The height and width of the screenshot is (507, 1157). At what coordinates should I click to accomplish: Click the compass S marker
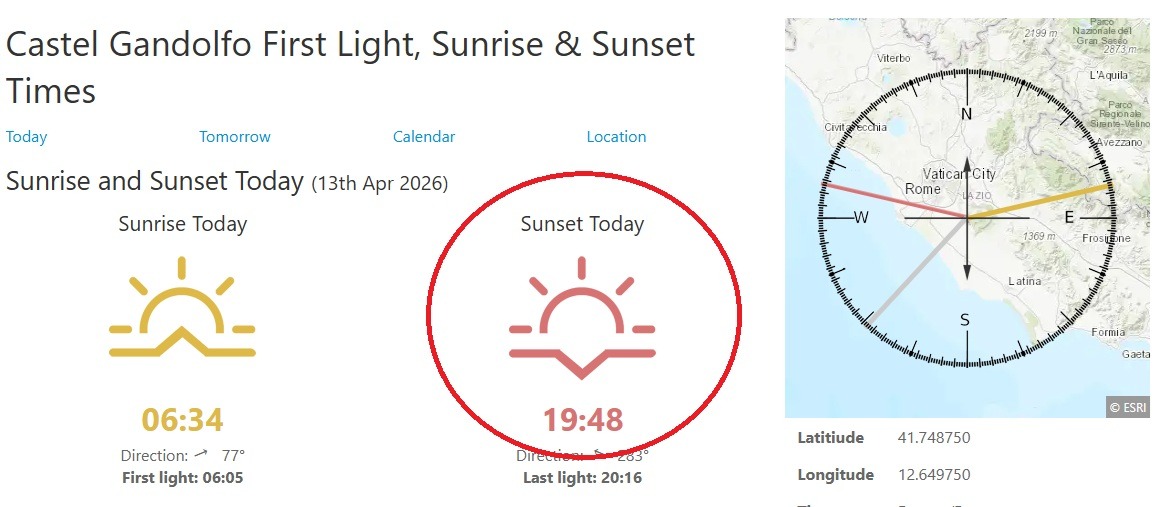965,320
